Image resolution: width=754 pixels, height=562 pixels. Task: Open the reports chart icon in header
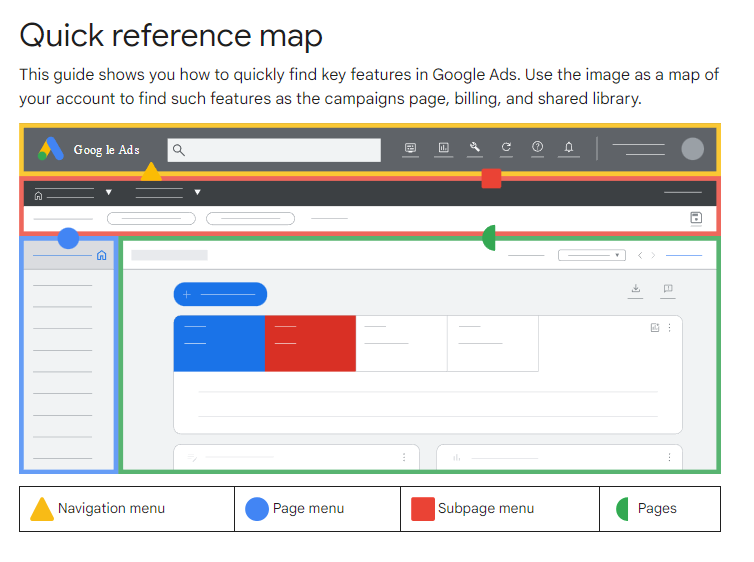click(x=443, y=148)
